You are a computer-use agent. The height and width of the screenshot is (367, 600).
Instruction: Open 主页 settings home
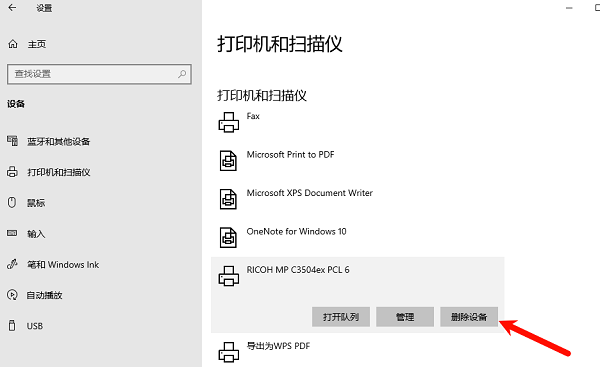37,44
